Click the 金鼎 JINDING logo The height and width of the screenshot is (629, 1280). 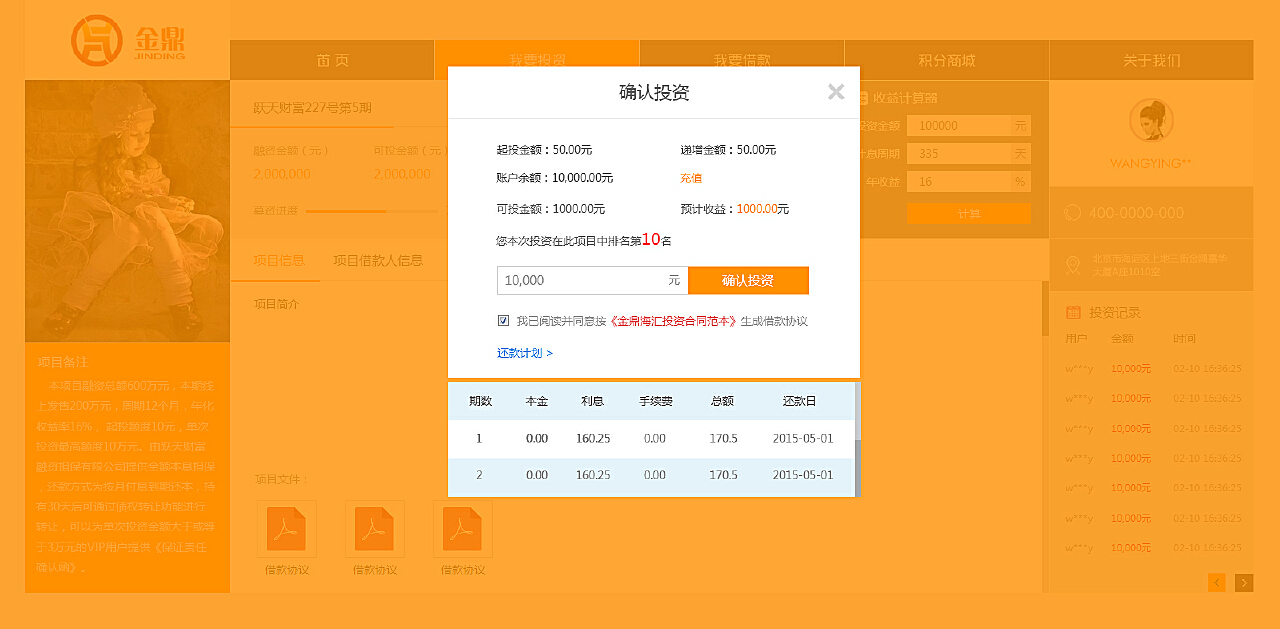[128, 40]
